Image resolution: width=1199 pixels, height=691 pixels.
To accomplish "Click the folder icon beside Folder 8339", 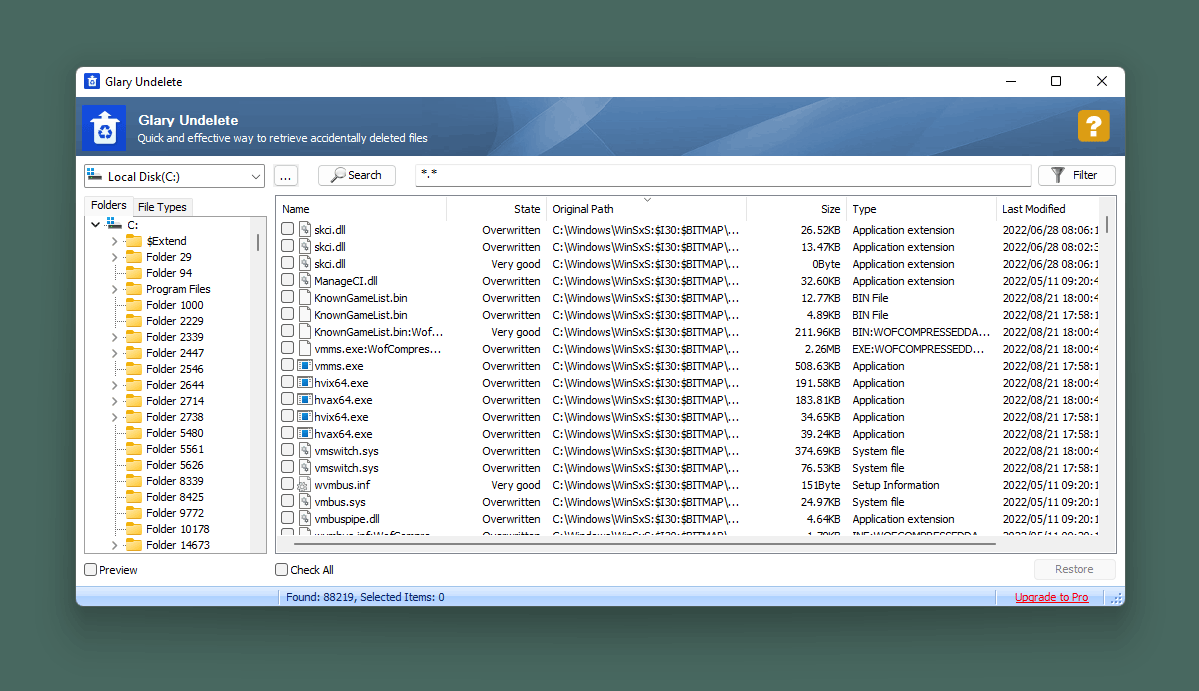I will pyautogui.click(x=134, y=481).
